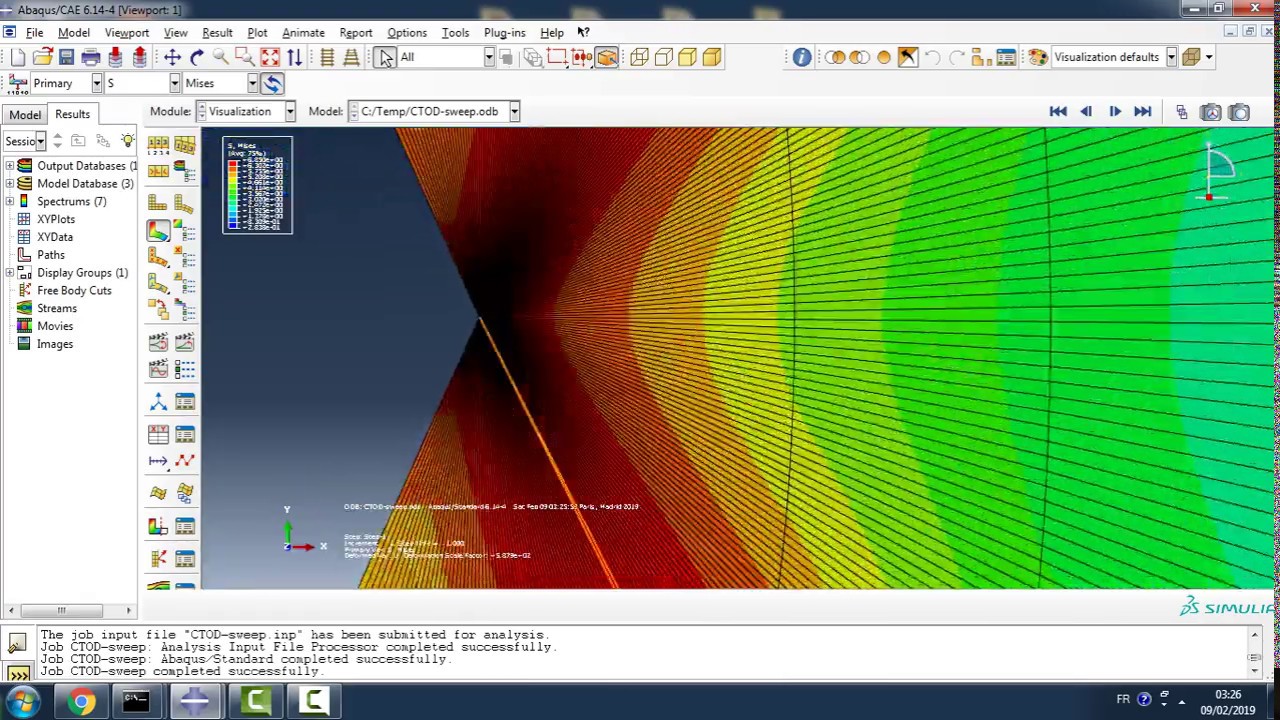Jump to the first frame
Image resolution: width=1280 pixels, height=720 pixels.
tap(1058, 112)
